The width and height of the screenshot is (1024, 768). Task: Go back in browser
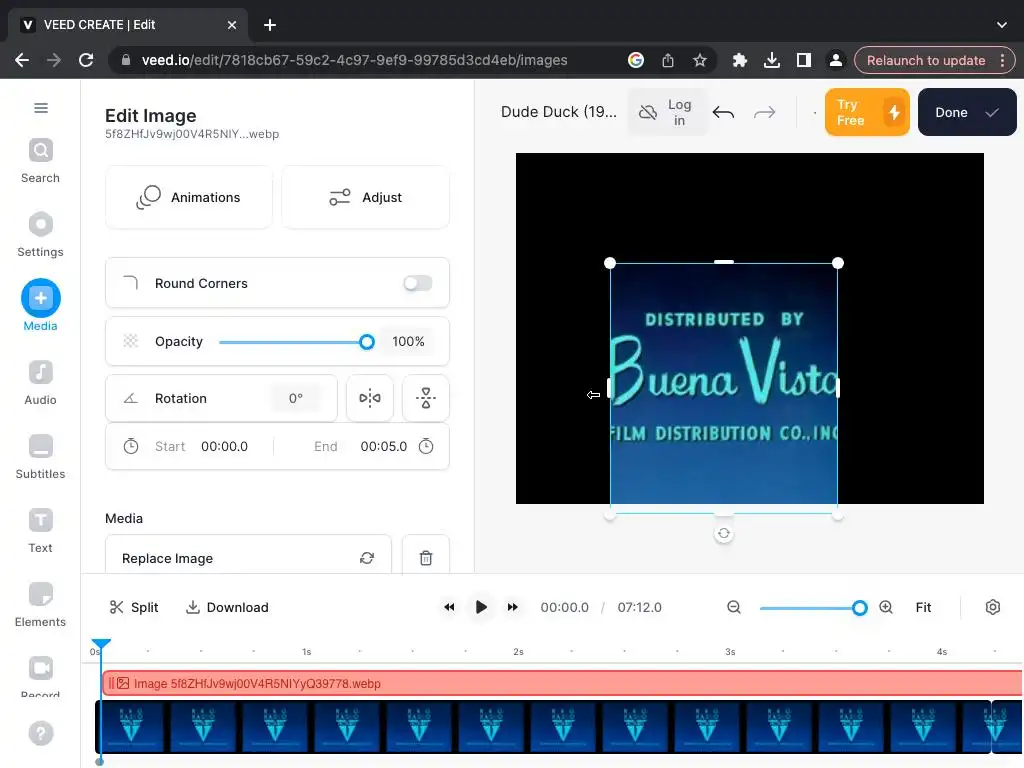pyautogui.click(x=22, y=60)
